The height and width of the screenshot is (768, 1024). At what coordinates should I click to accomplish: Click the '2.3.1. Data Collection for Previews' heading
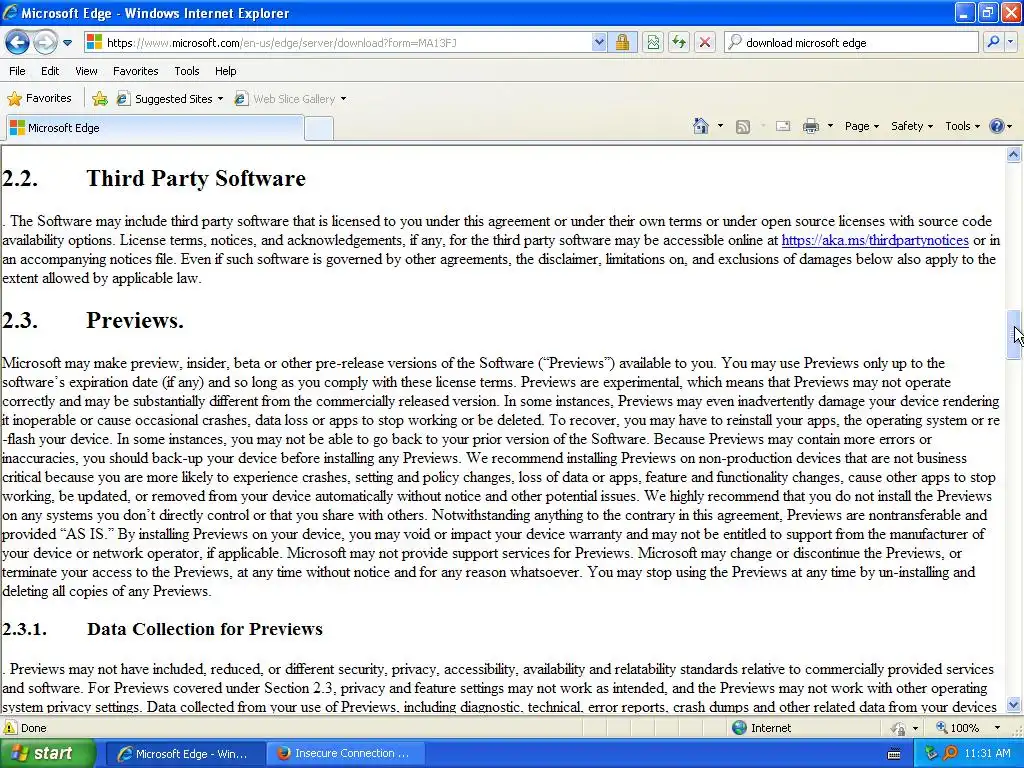(x=162, y=629)
